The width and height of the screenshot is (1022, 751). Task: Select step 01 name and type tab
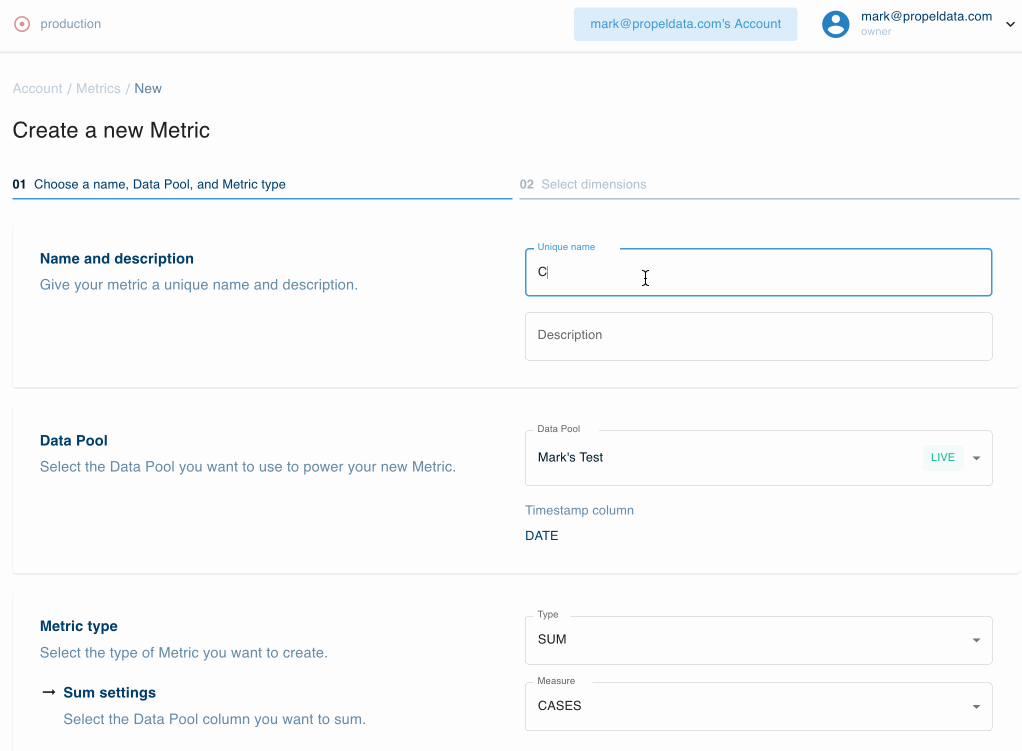150,184
